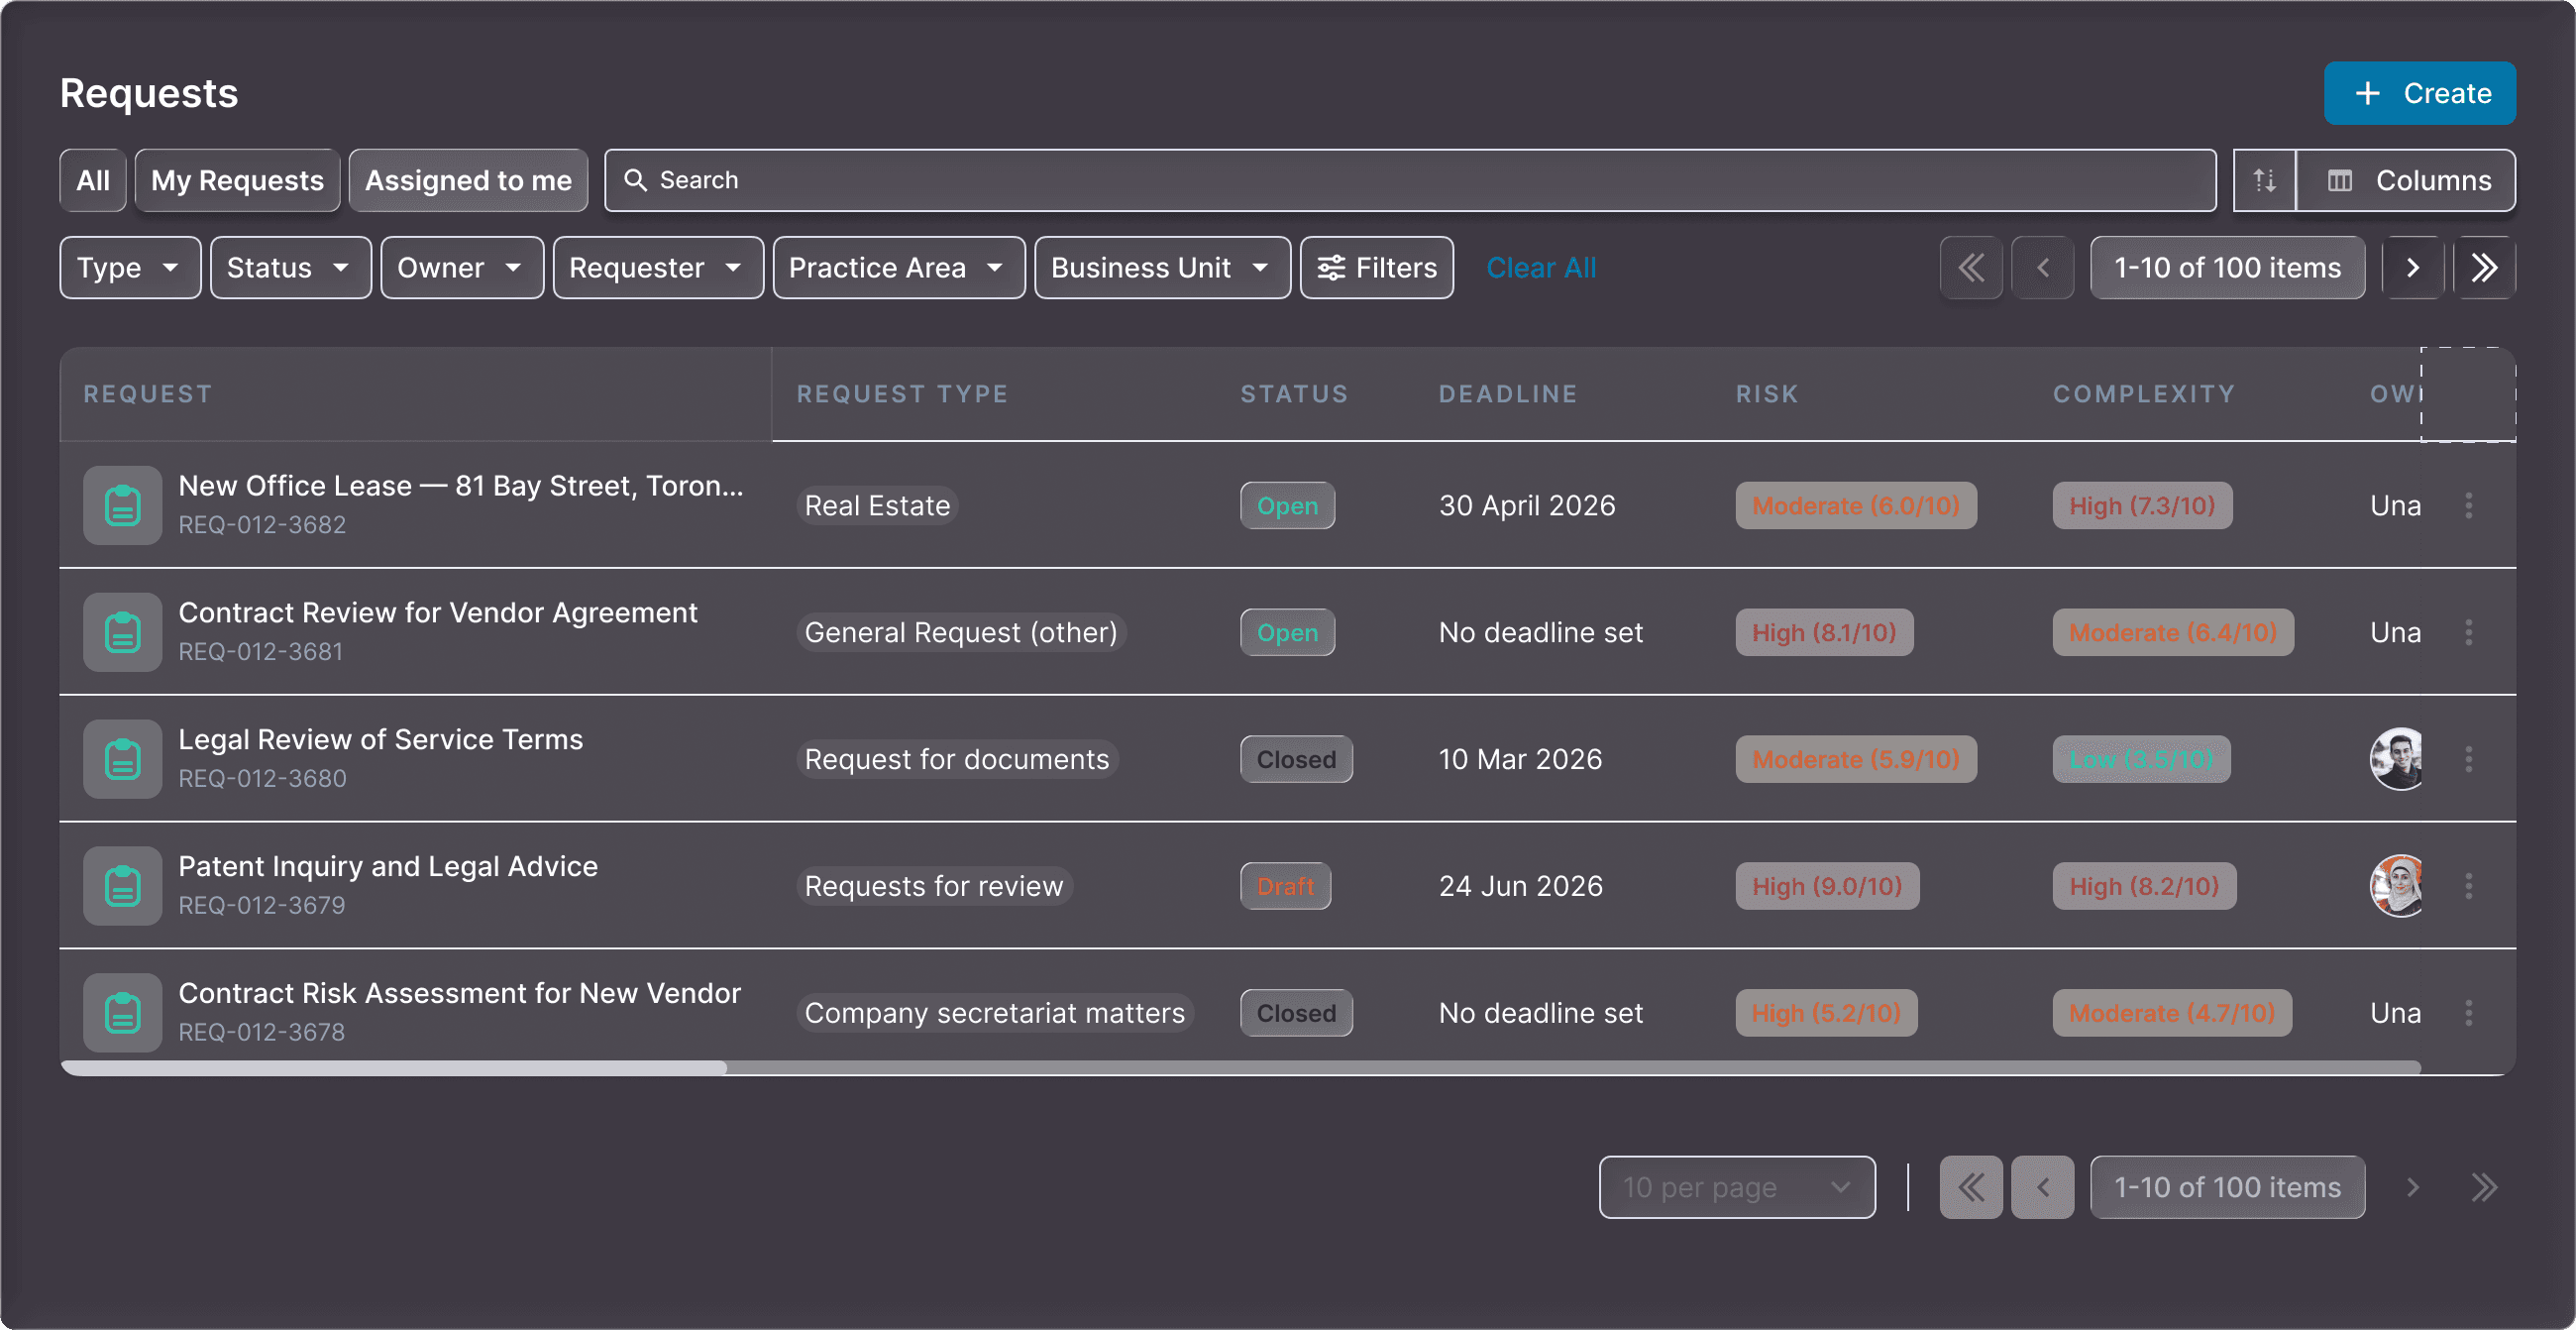Click clipboard icon of Legal Review request

(122, 759)
